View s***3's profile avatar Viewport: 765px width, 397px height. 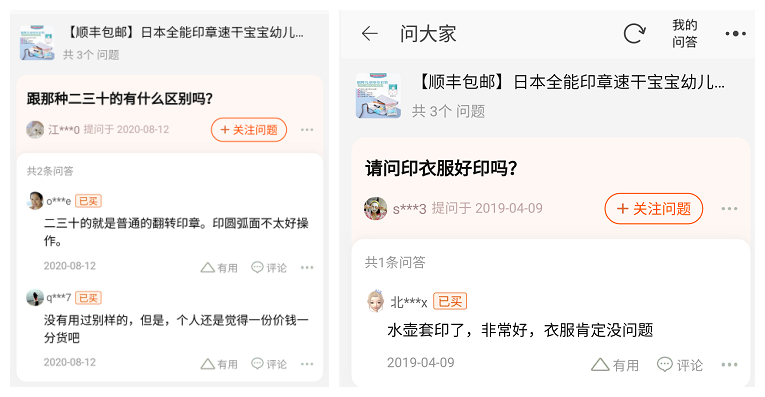375,209
